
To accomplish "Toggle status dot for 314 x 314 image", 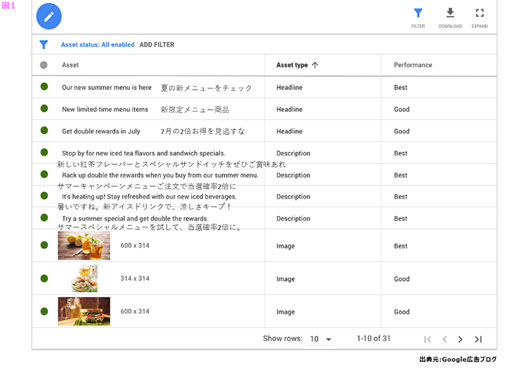I will tap(44, 278).
